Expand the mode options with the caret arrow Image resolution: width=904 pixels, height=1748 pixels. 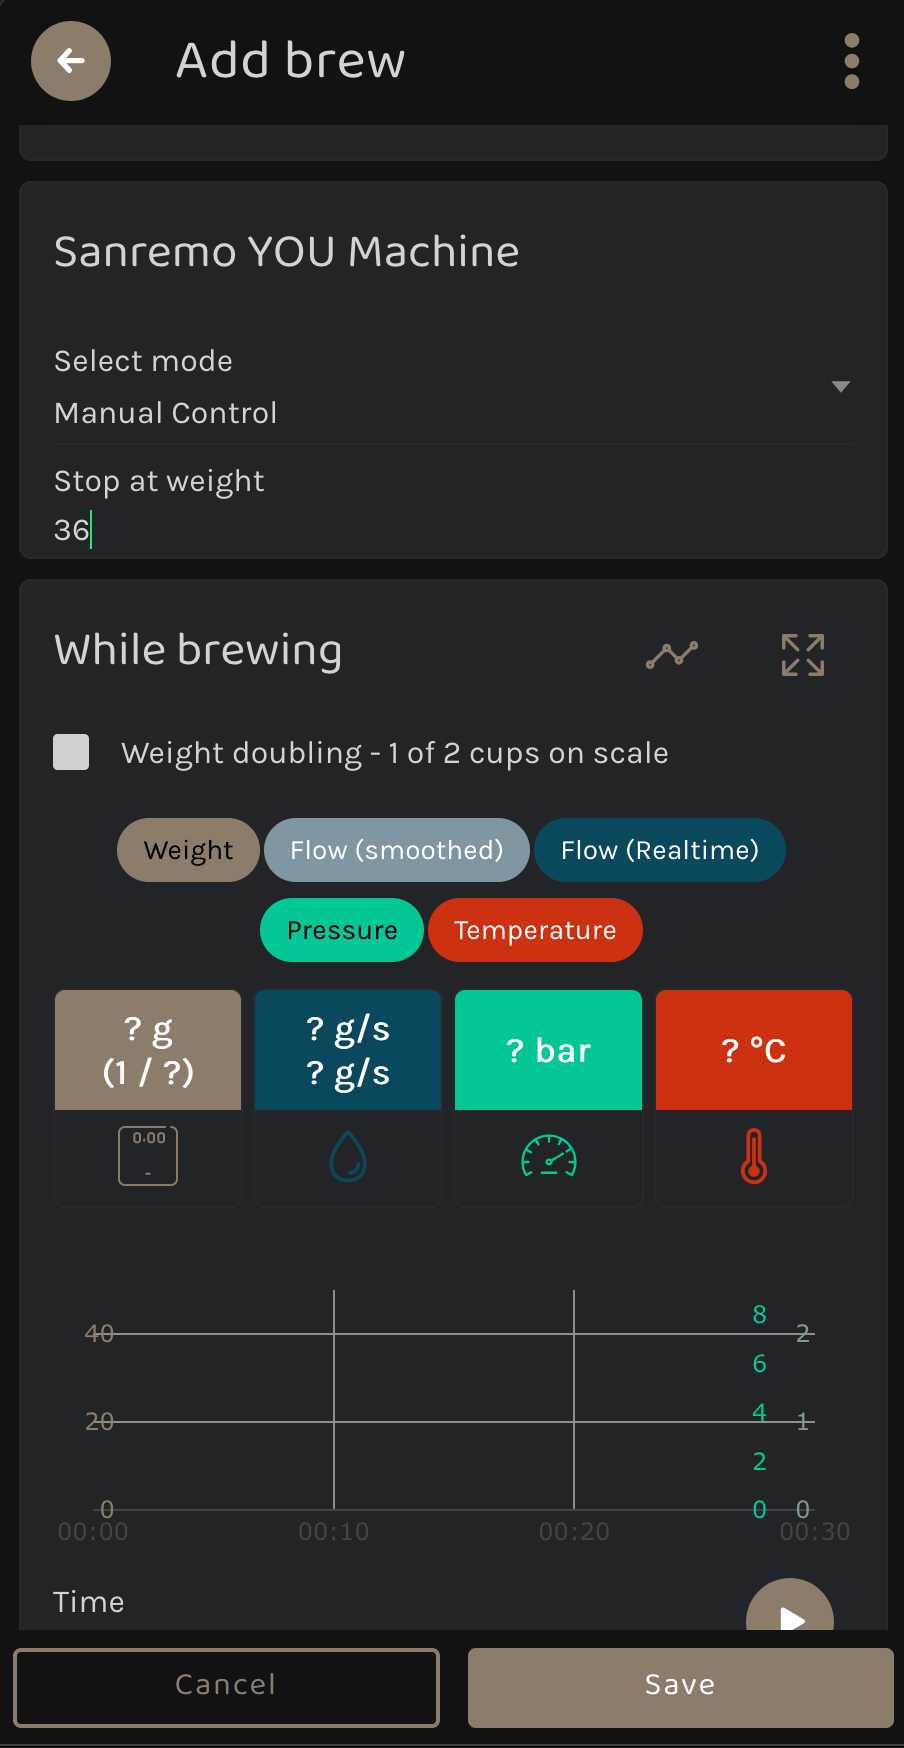841,386
